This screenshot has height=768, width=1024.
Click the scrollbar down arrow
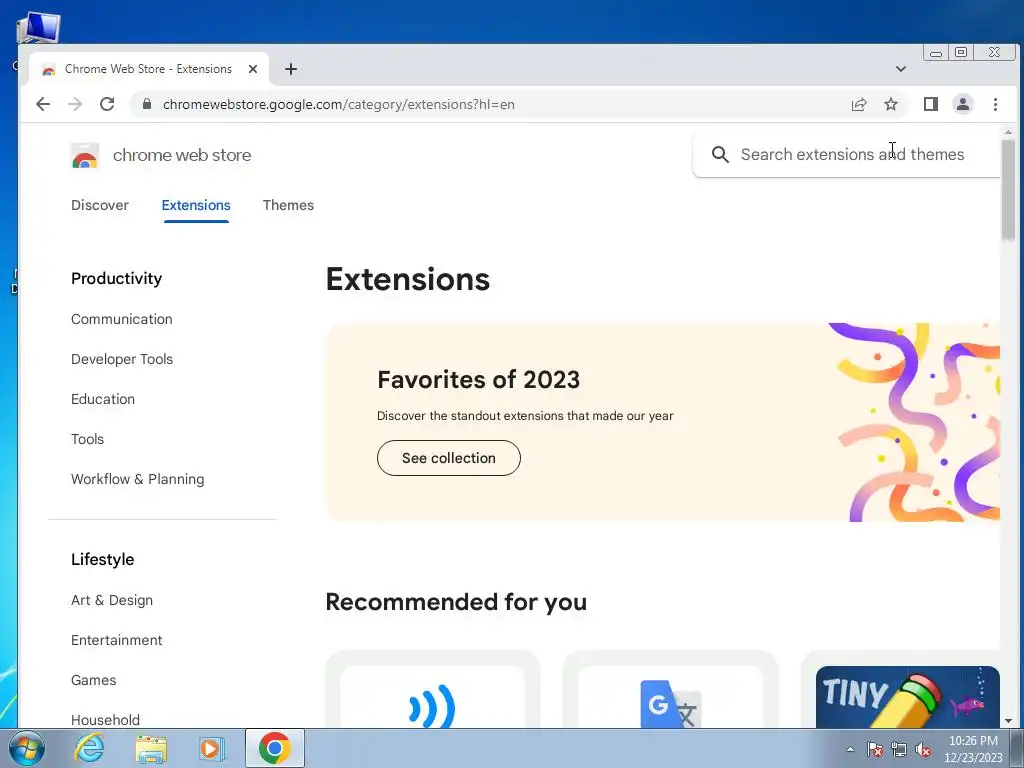pos(1008,721)
